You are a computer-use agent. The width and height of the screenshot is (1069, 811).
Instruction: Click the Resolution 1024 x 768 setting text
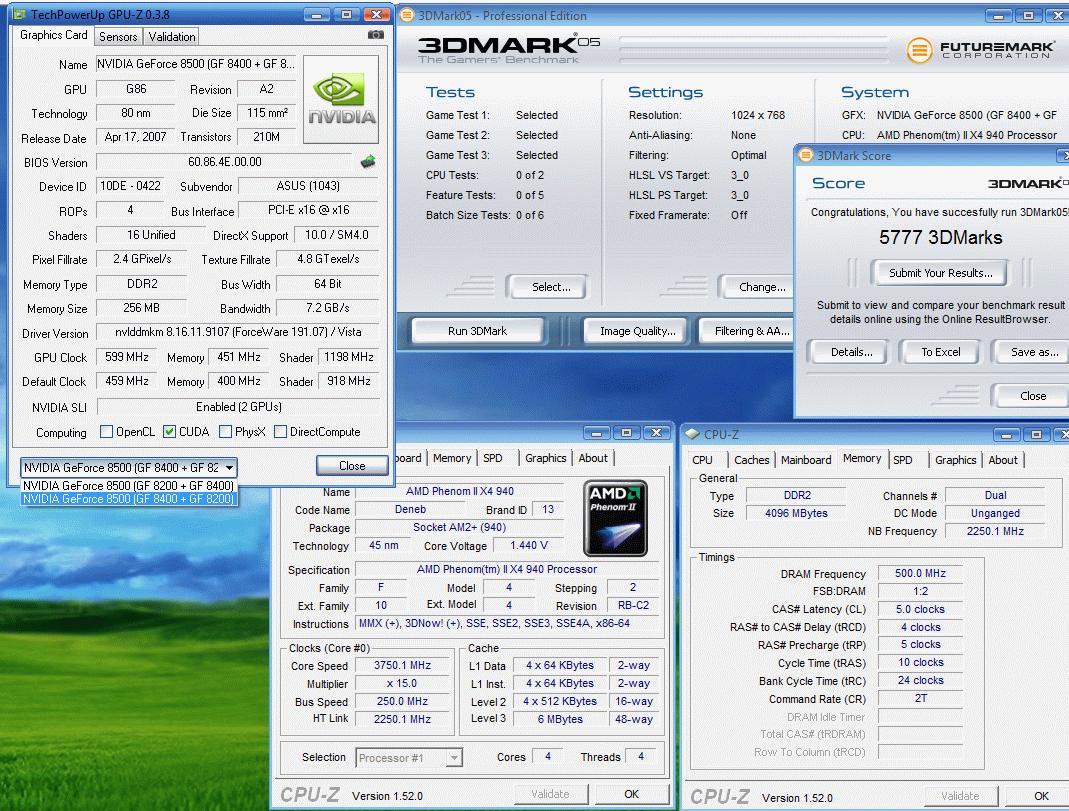click(x=757, y=115)
